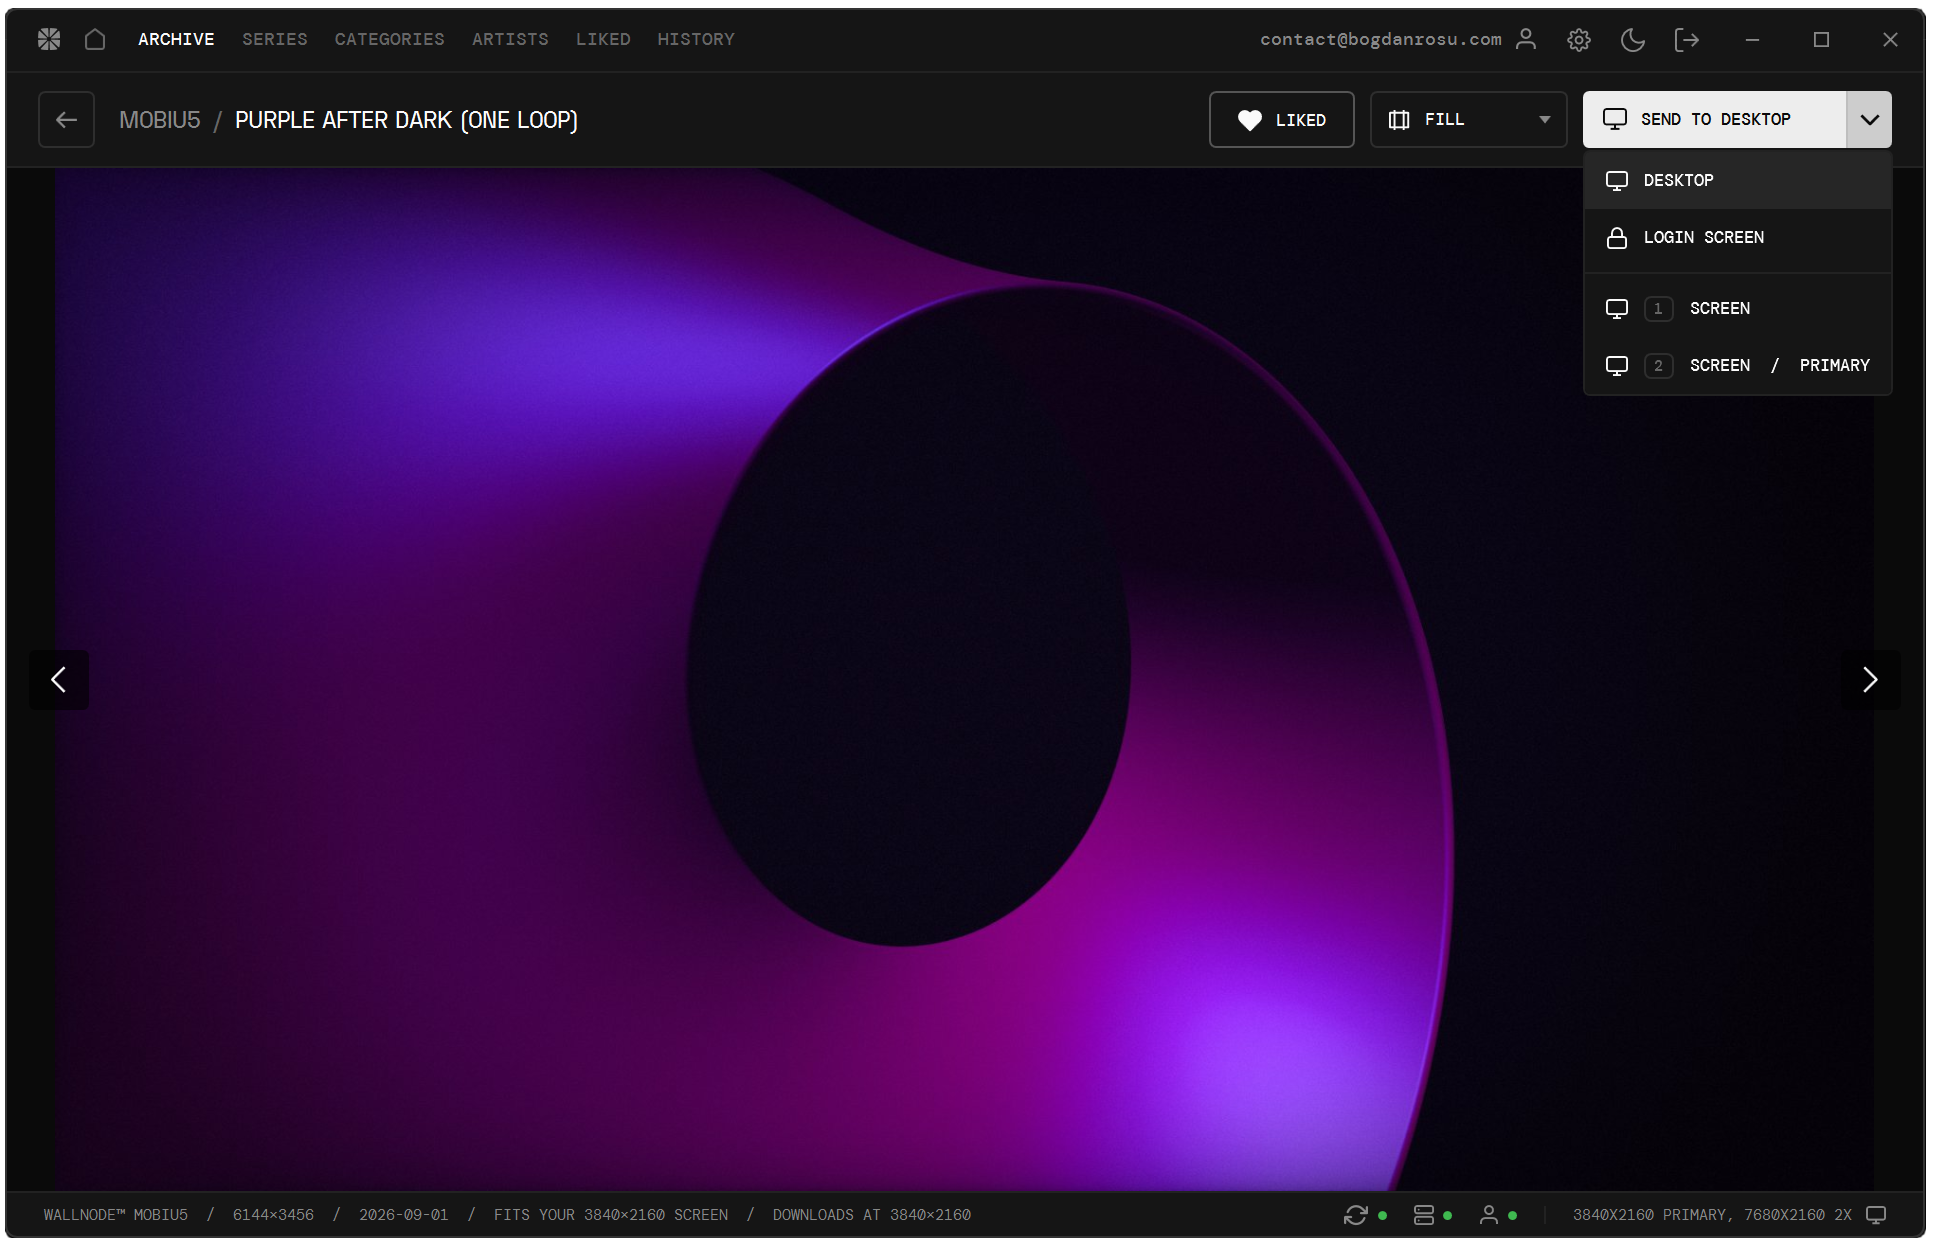Image resolution: width=1935 pixels, height=1246 pixels.
Task: Click '3840X2160 PRIMARY, 7680X2160 2X' text
Action: coord(1712,1215)
